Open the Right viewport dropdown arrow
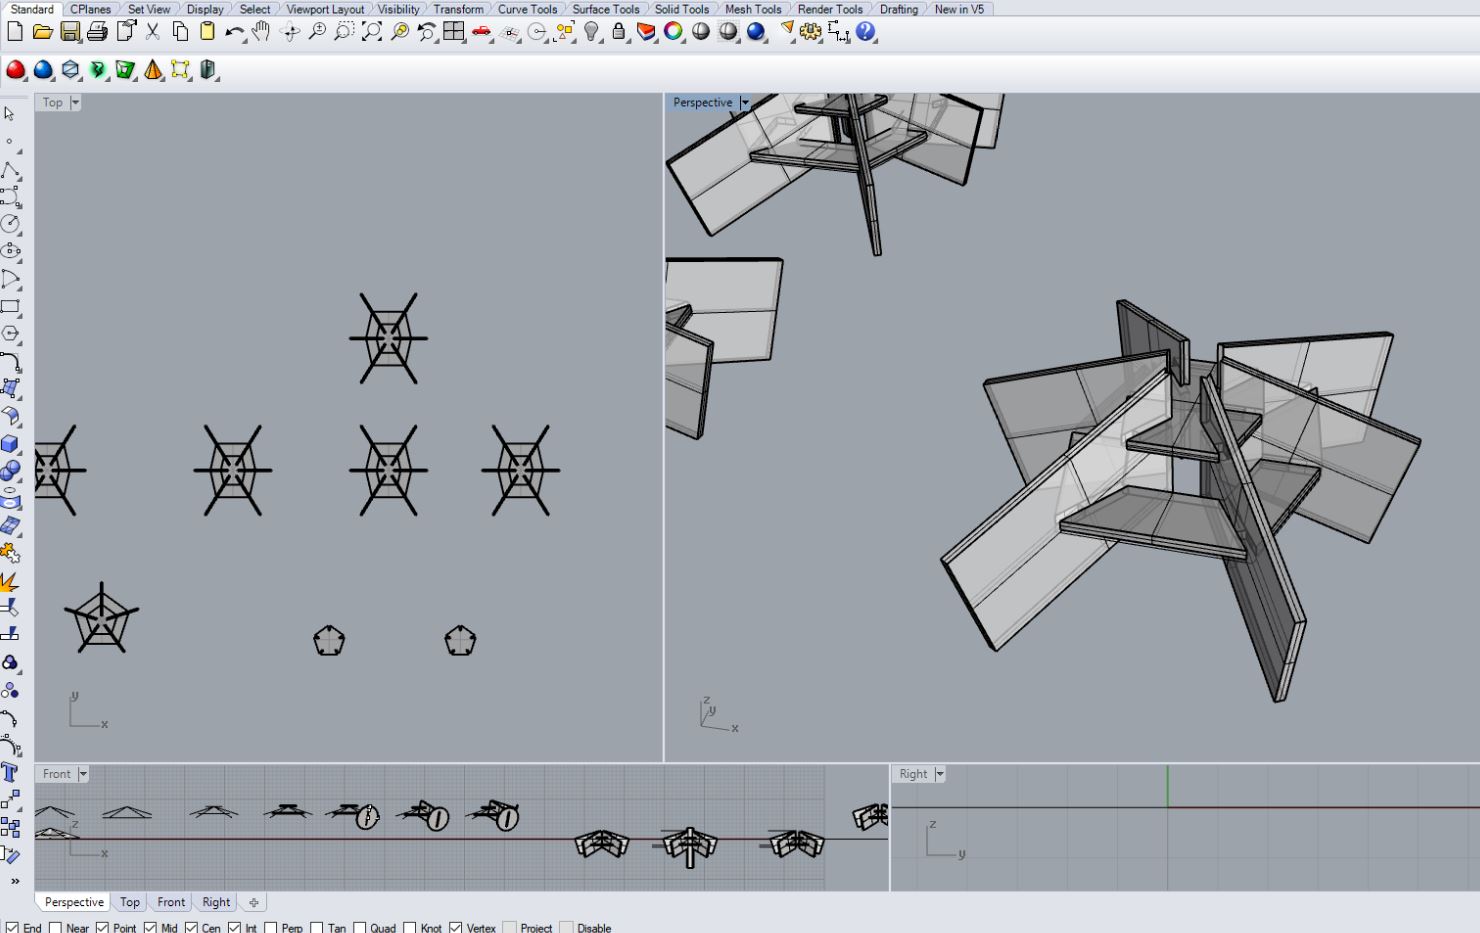The width and height of the screenshot is (1480, 933). coord(939,774)
